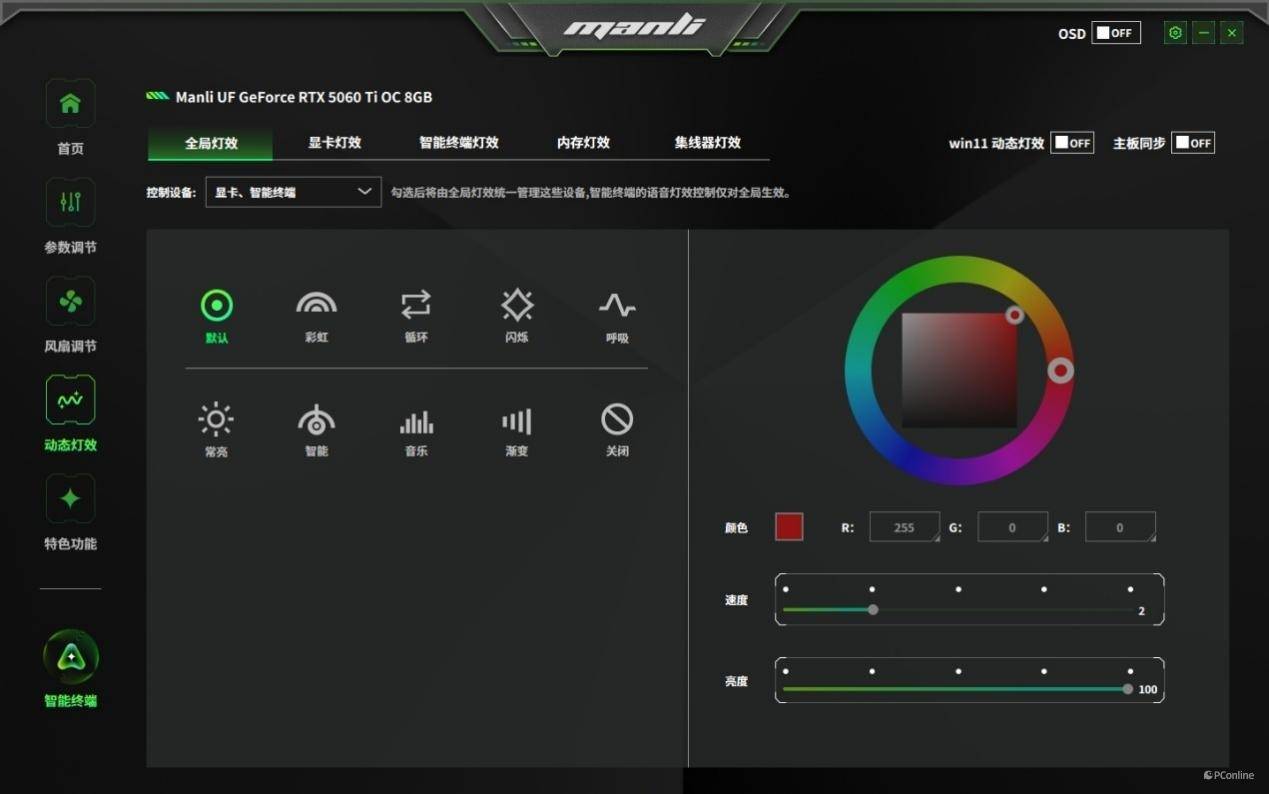Open the 风扇调节 fan adjustment page
This screenshot has width=1269, height=794.
coord(70,315)
